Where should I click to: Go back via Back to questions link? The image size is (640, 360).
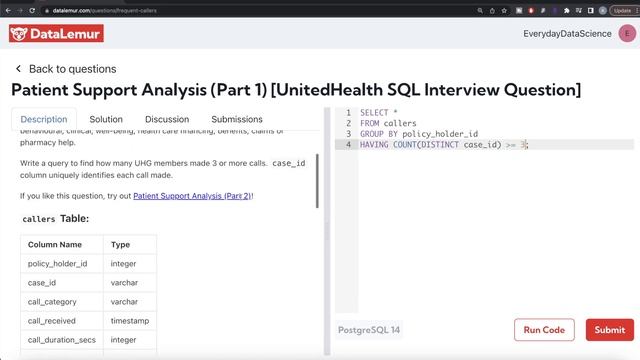tap(73, 69)
